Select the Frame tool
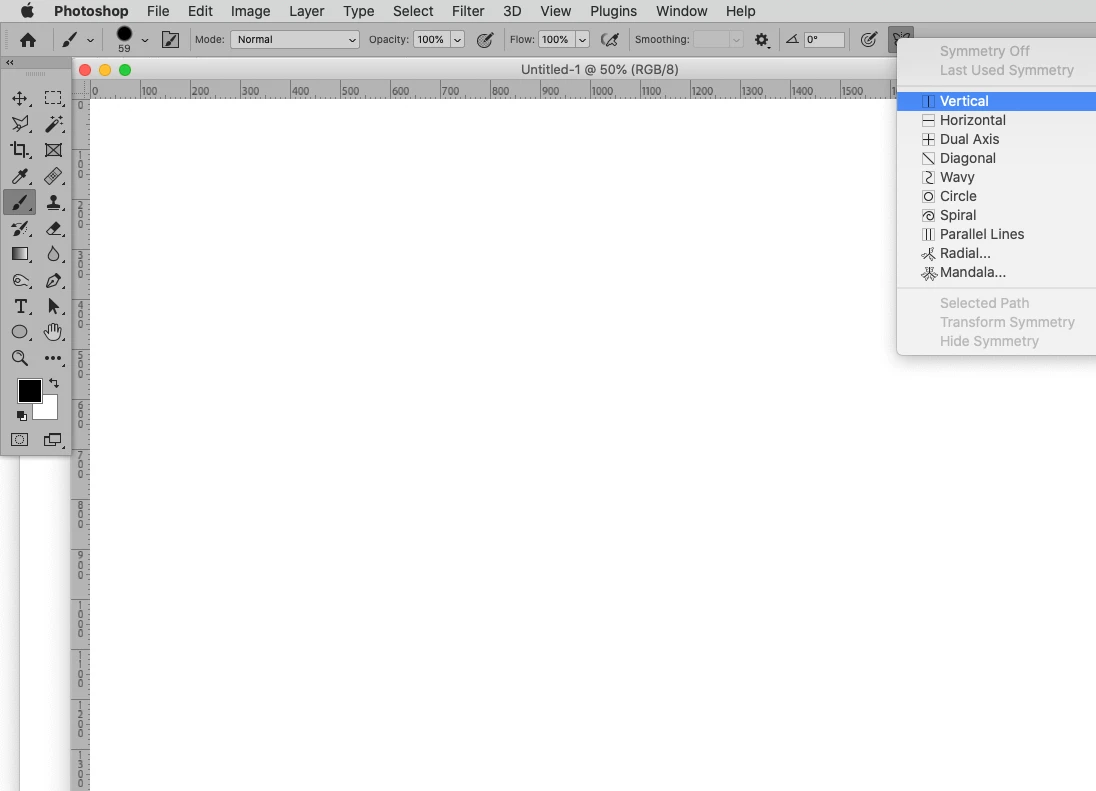 coord(53,150)
